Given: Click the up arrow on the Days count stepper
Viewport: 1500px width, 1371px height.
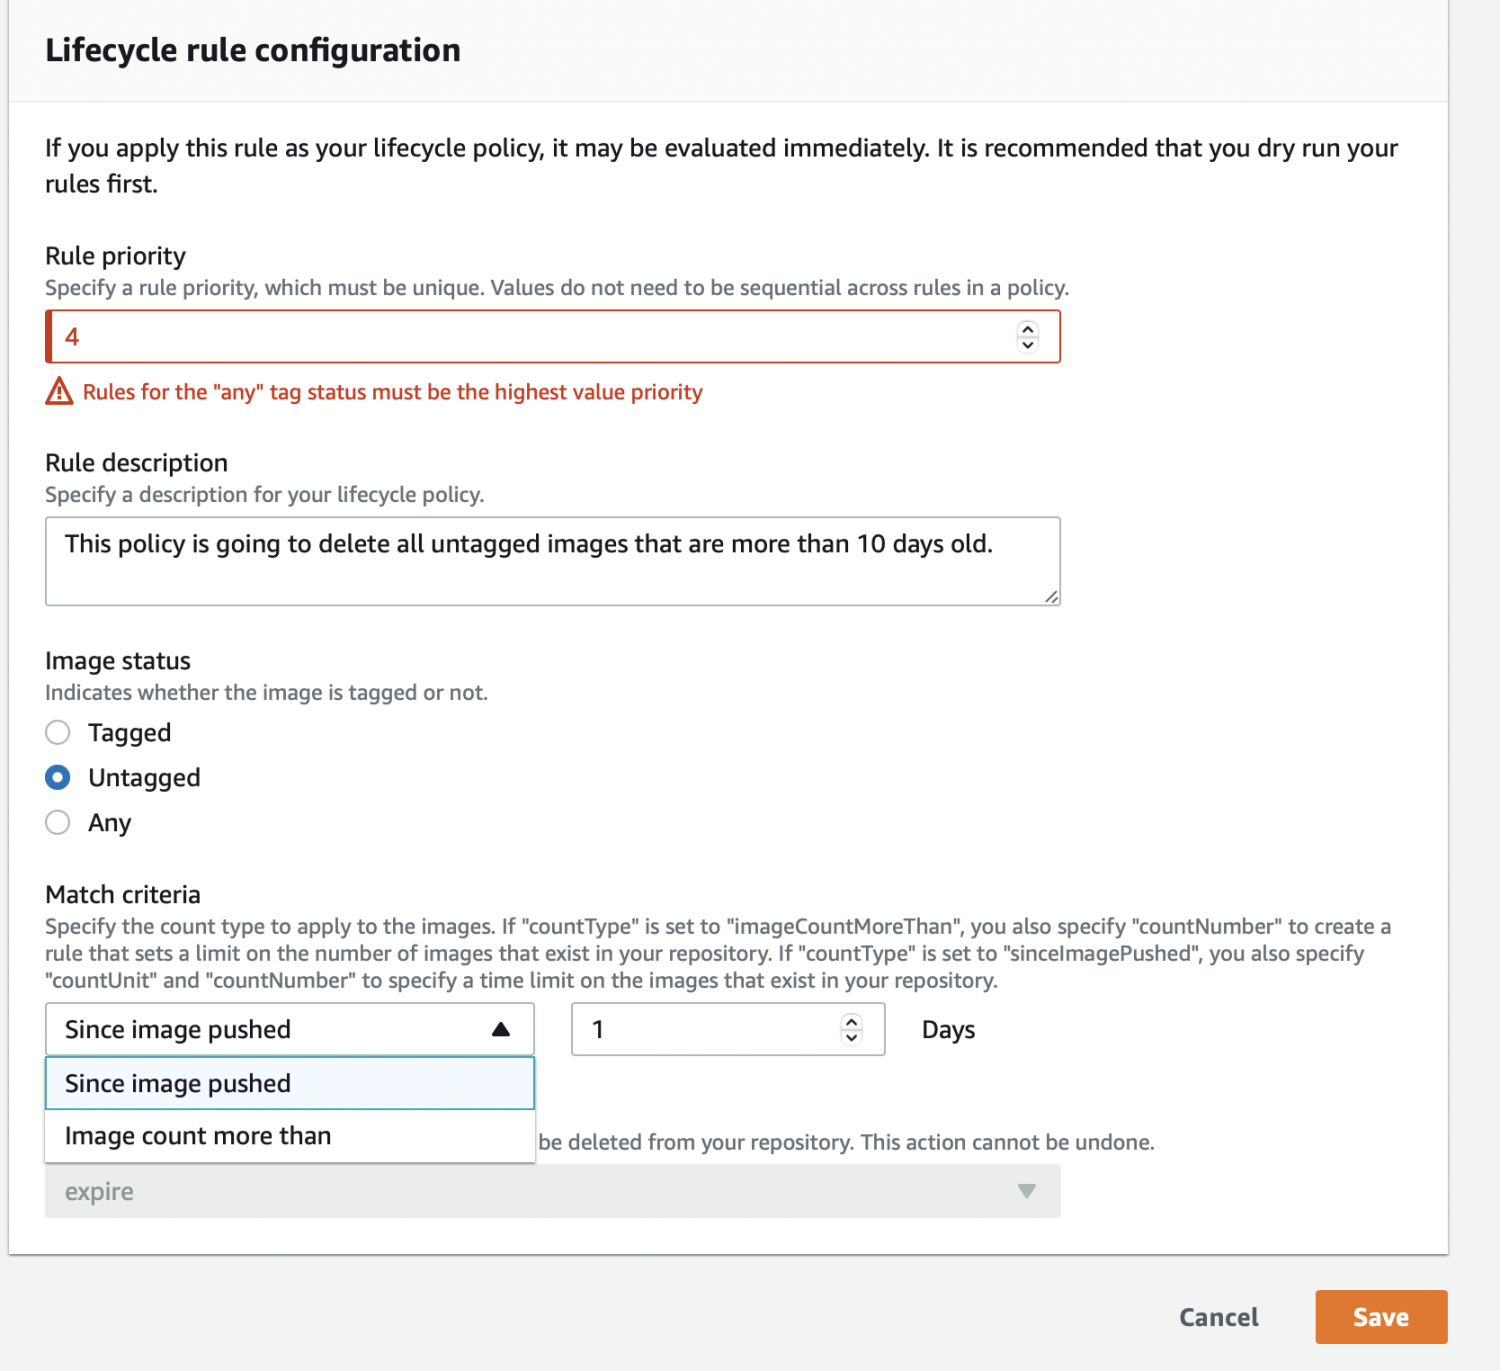Looking at the screenshot, I should coord(853,1022).
